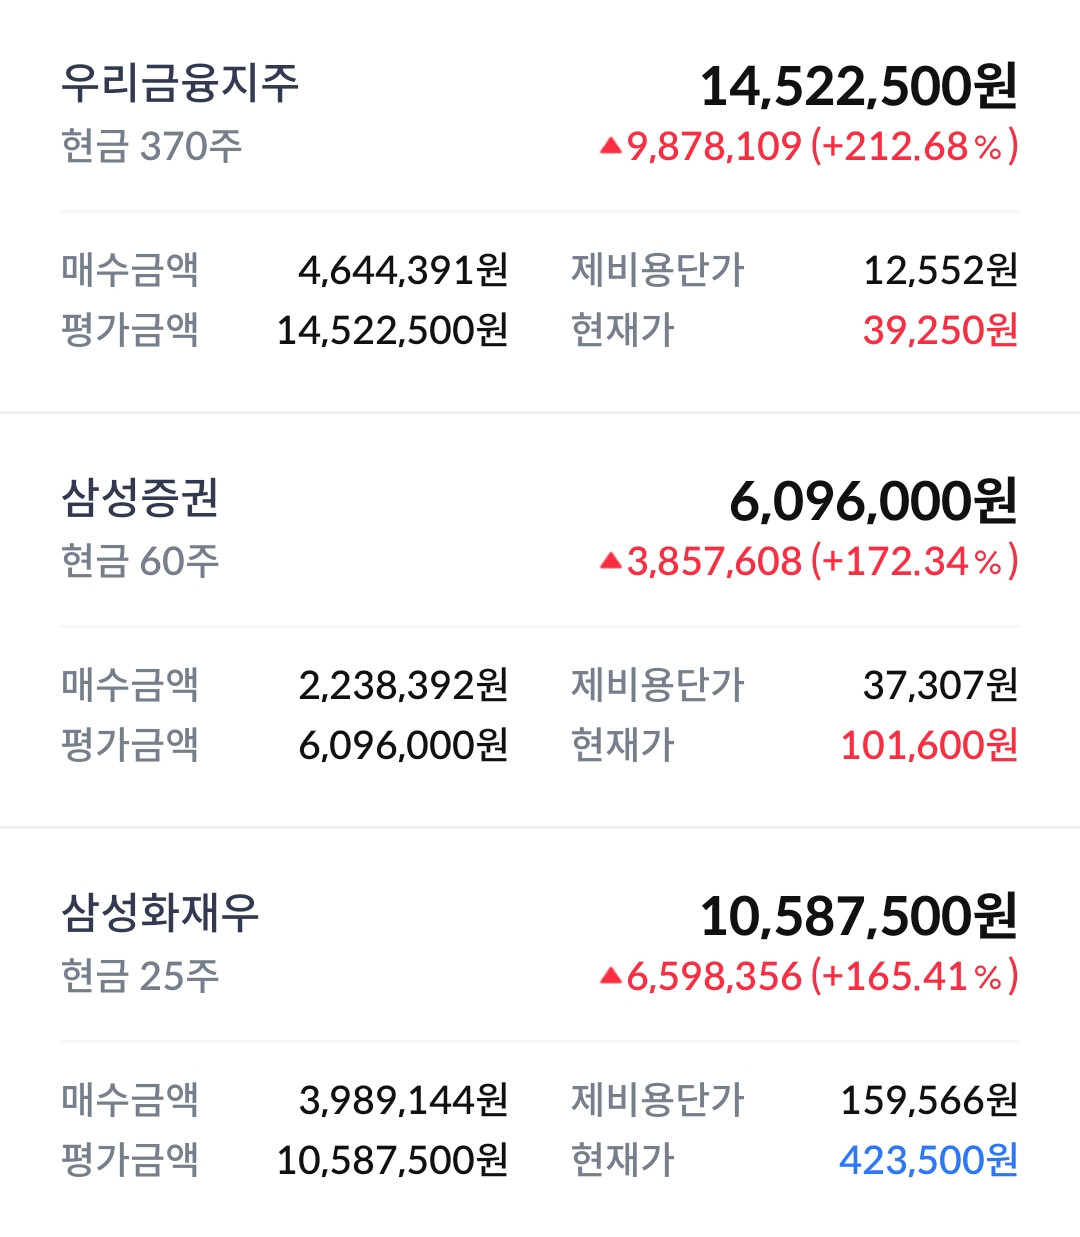Click the 현금 25주 quantity label

coord(140,976)
